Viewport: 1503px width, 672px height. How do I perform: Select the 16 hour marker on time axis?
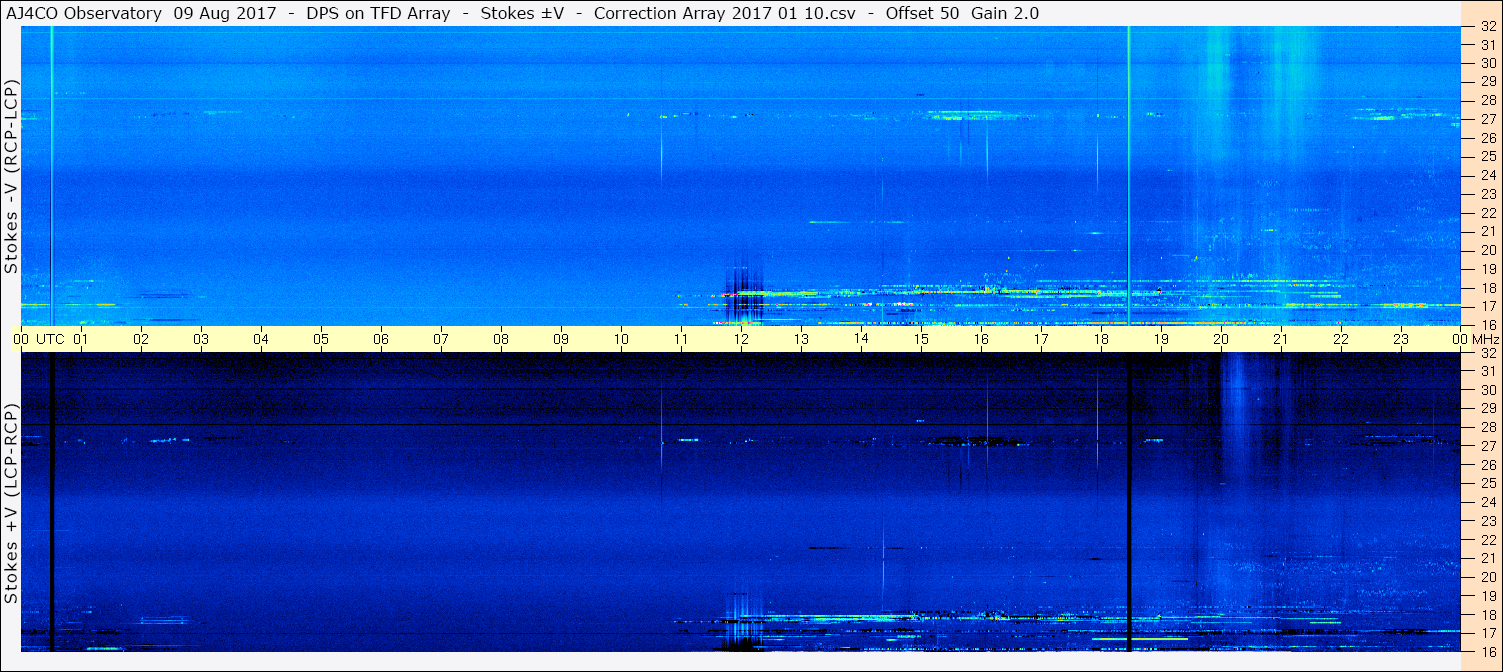click(981, 339)
